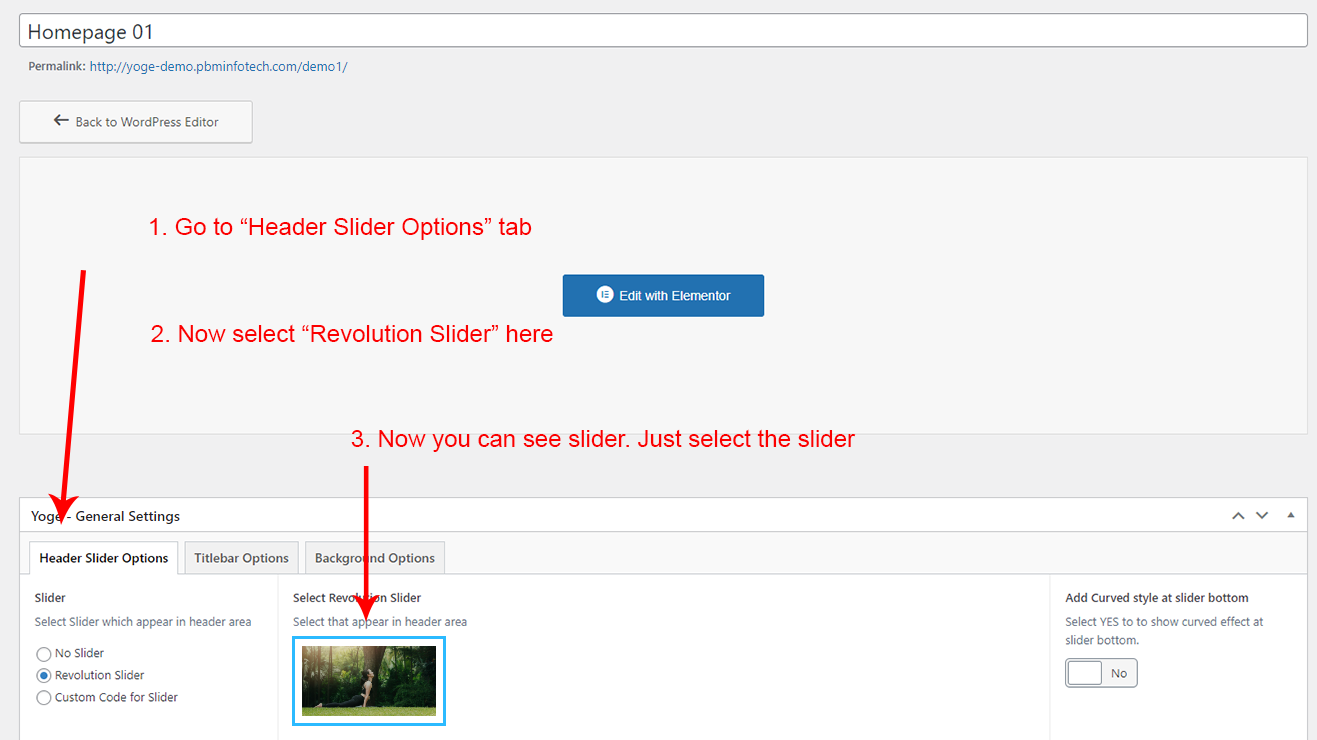Click the left arrow icon beside Back to WordPress Editor
This screenshot has height=740, width=1317.
[x=61, y=121]
